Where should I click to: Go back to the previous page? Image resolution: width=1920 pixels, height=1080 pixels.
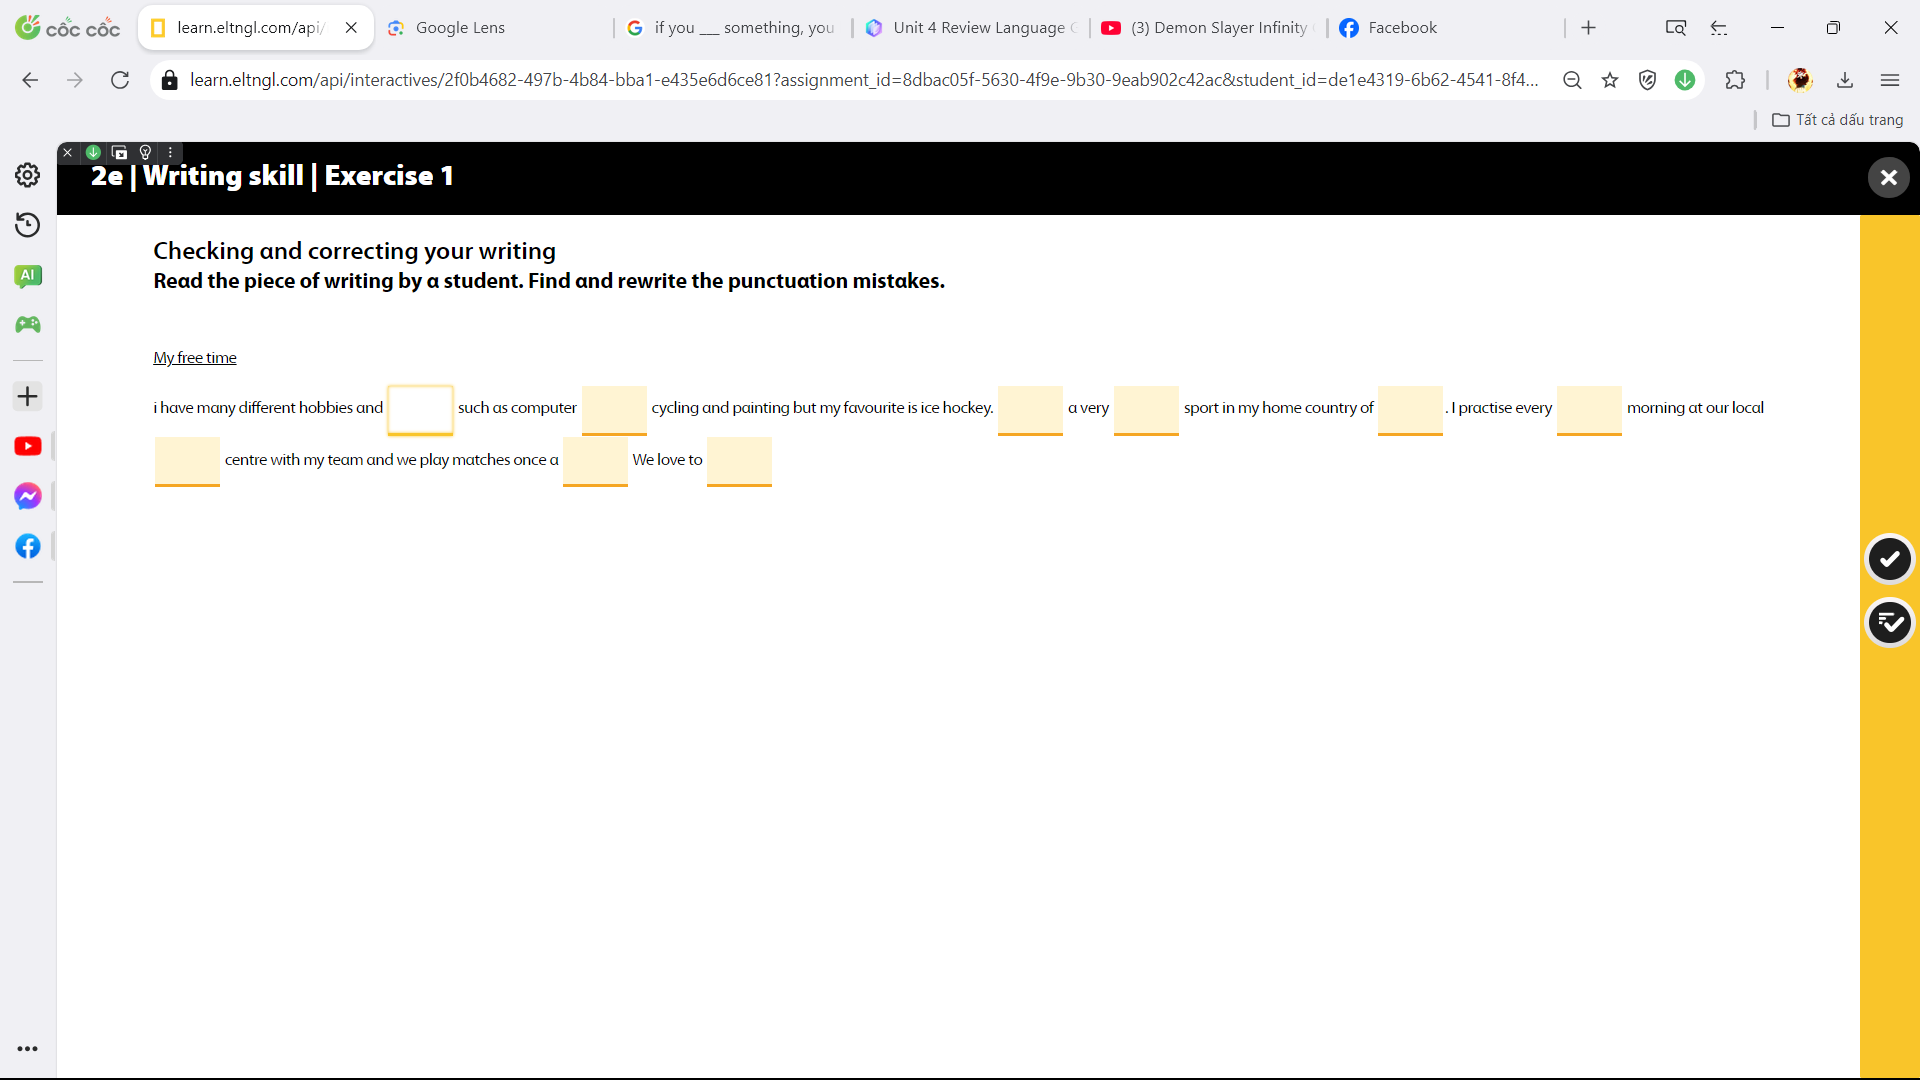(x=30, y=80)
